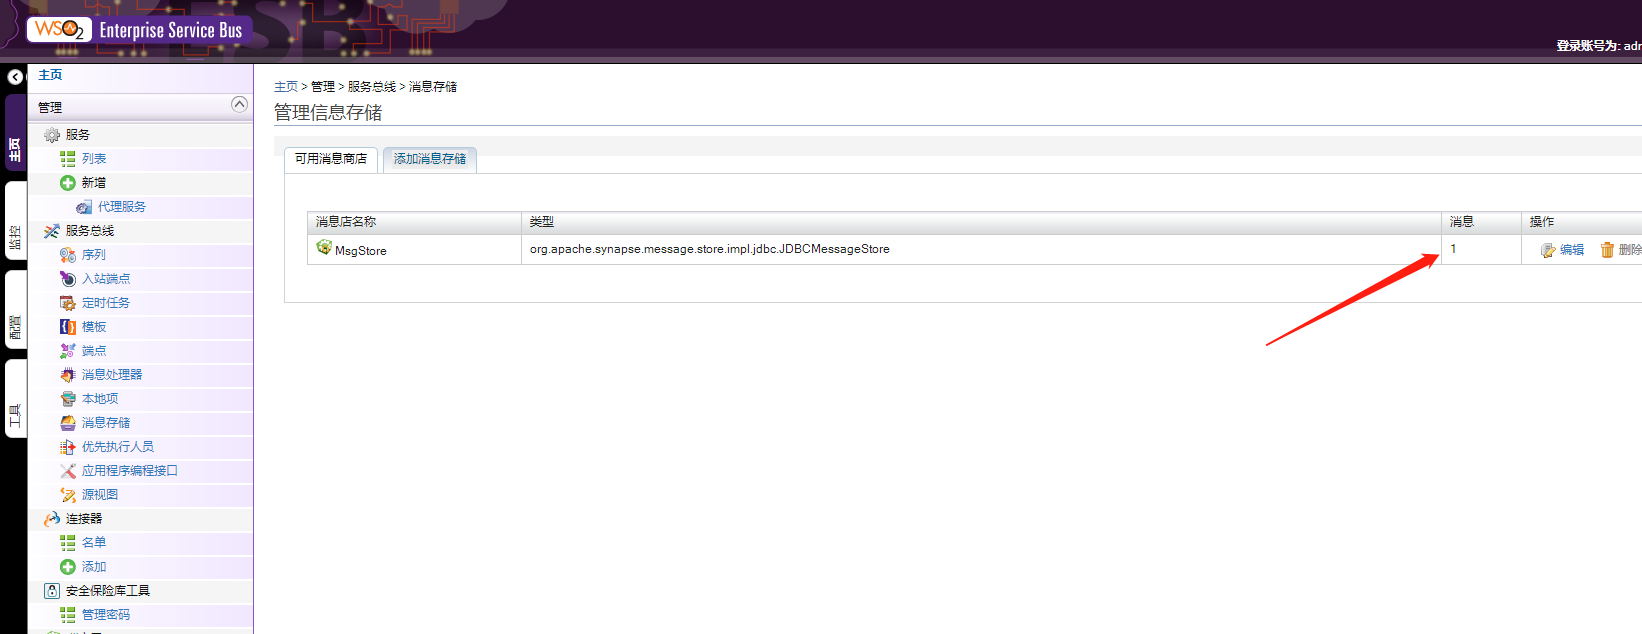Open the 消息处理器 link

[112, 375]
